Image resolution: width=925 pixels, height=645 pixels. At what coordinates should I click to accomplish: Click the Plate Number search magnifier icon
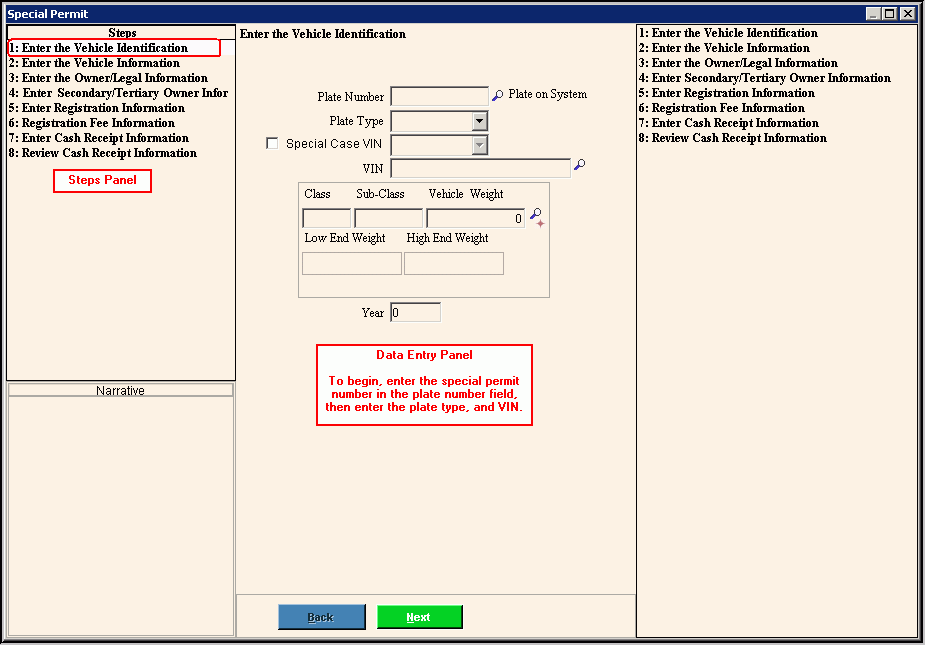(497, 95)
